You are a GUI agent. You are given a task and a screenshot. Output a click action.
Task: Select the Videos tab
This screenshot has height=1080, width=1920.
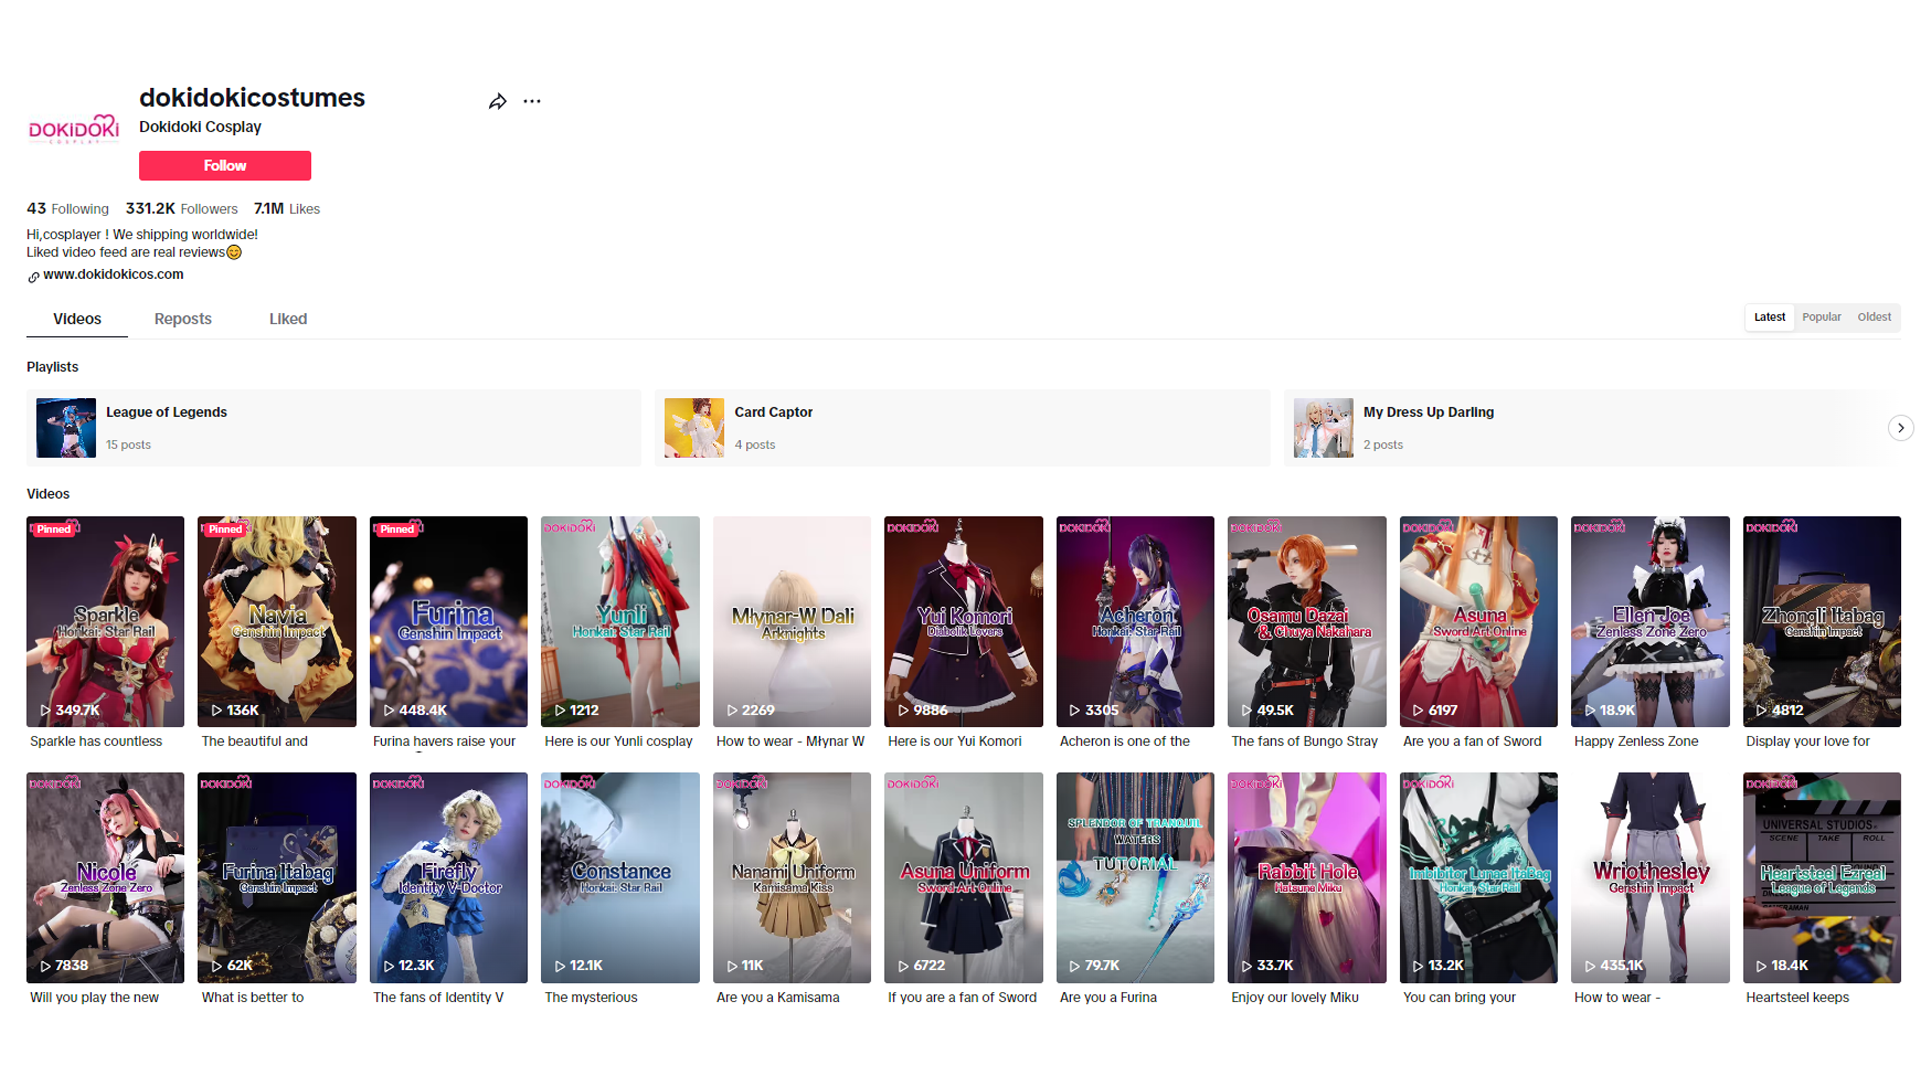click(77, 319)
